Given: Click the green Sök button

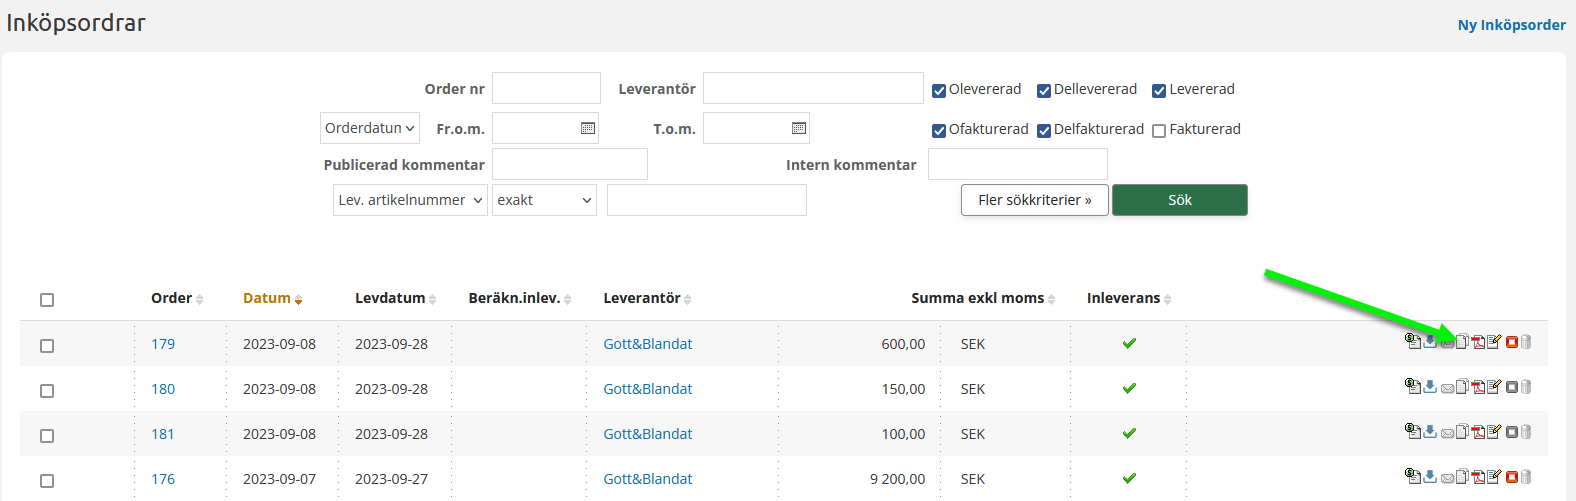Looking at the screenshot, I should pyautogui.click(x=1179, y=200).
